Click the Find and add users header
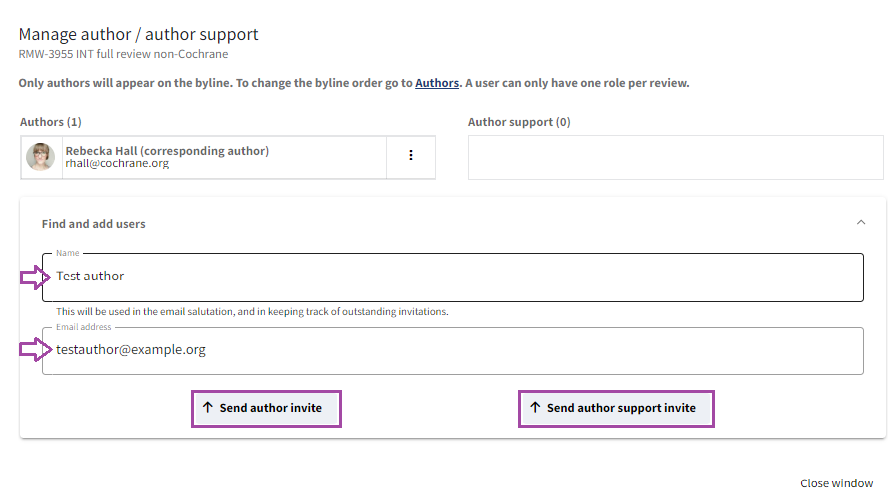 (x=94, y=224)
